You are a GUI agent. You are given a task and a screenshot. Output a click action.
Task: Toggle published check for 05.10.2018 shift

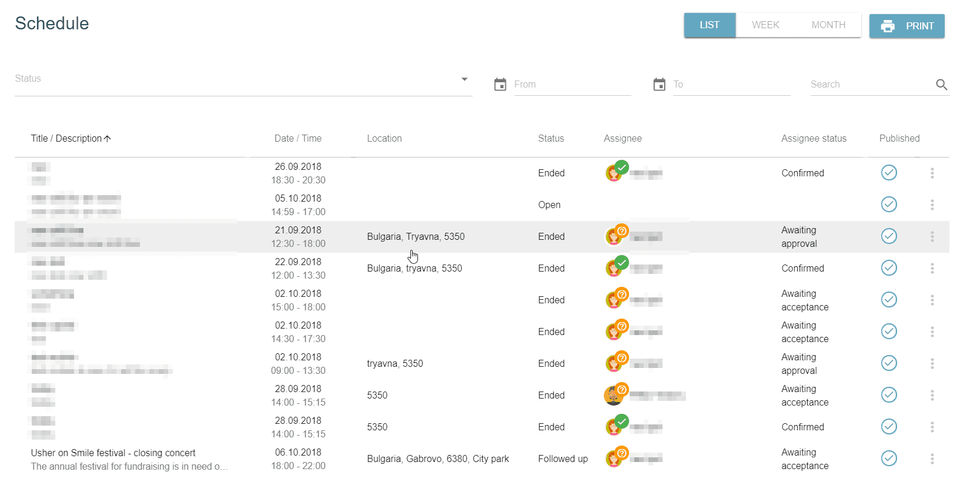point(889,204)
